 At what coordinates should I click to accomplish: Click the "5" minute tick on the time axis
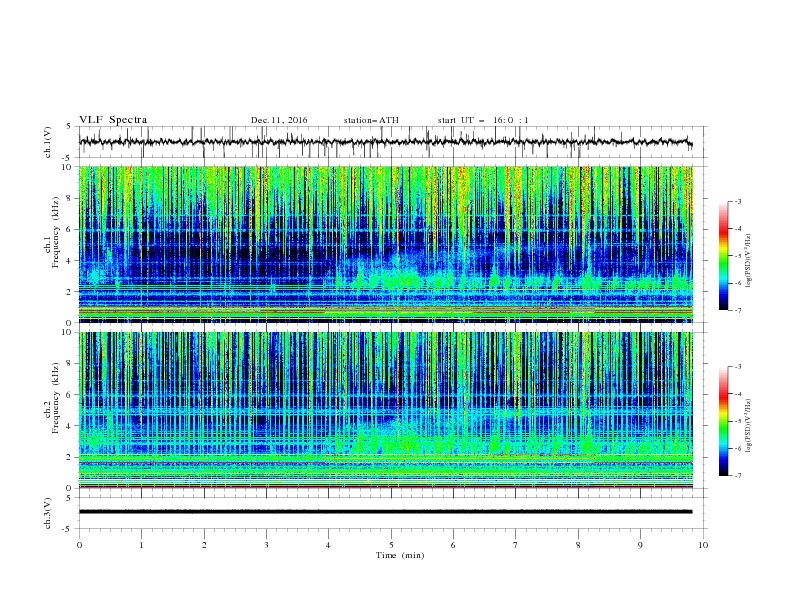tap(391, 545)
